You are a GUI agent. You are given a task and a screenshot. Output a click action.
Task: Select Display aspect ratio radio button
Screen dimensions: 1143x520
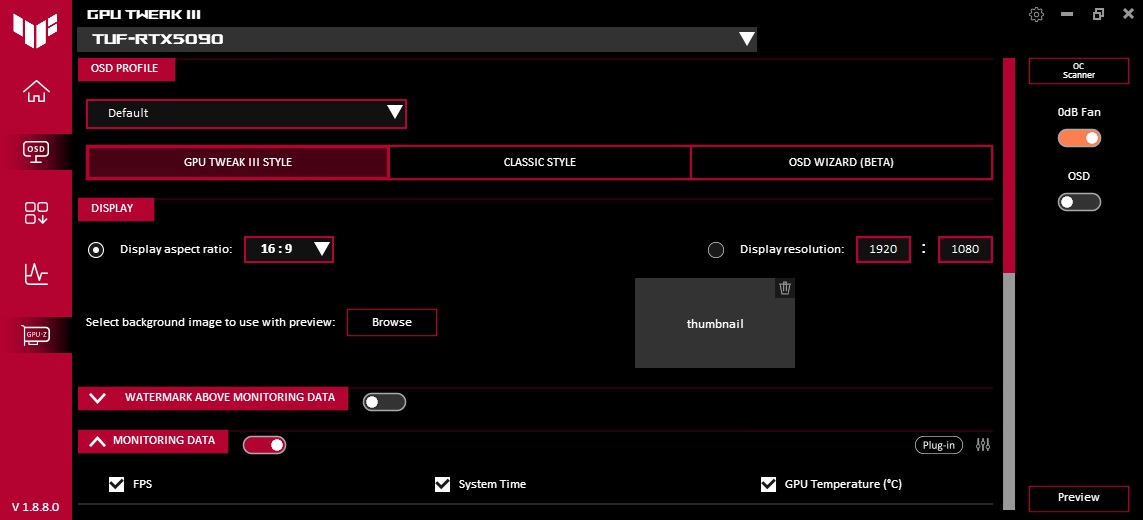[x=96, y=250]
